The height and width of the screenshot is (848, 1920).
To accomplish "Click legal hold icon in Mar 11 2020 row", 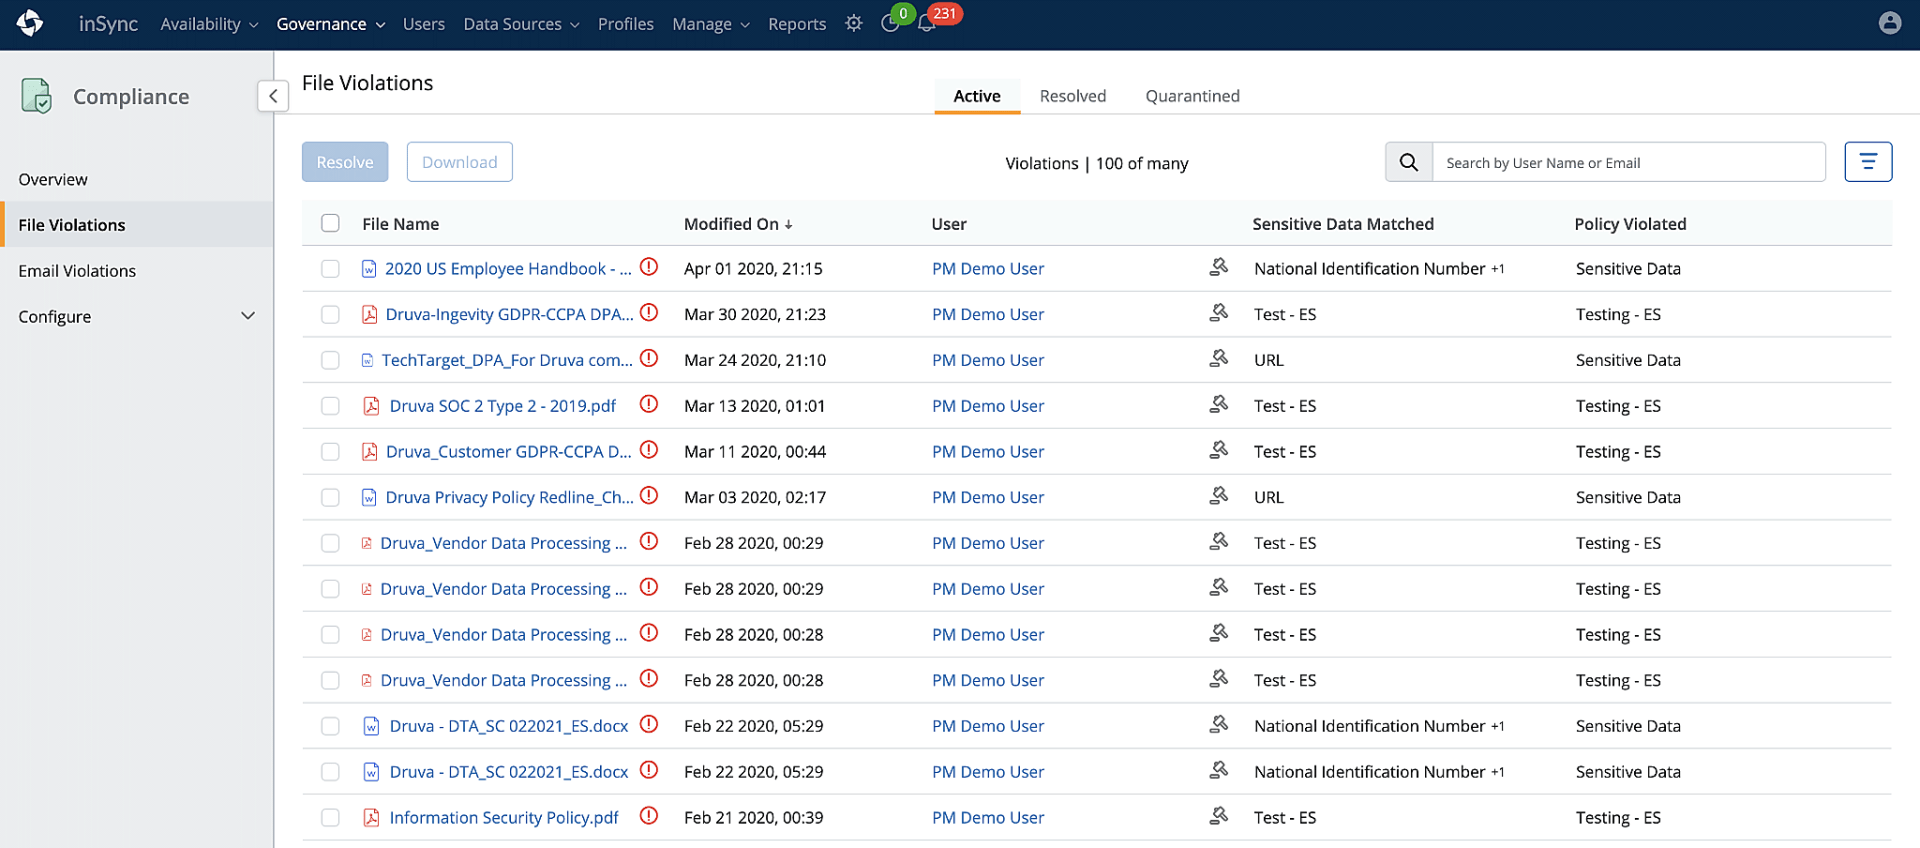I will pyautogui.click(x=1218, y=450).
